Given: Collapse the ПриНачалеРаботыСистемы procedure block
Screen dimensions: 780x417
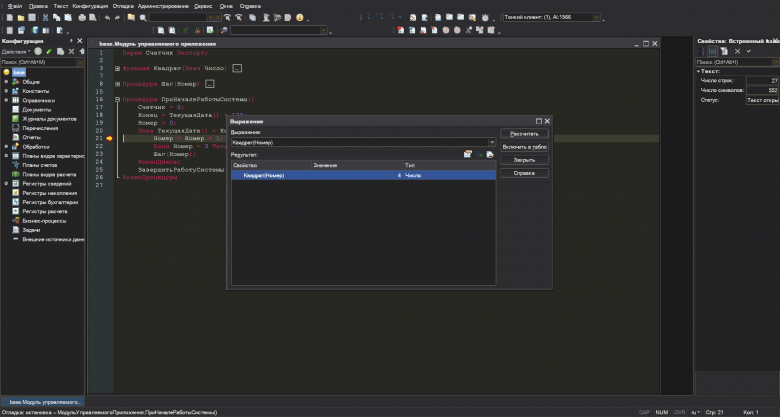Looking at the screenshot, I should [x=117, y=100].
